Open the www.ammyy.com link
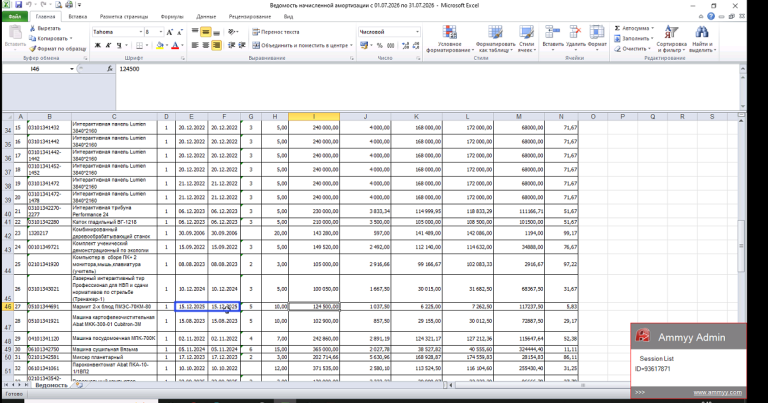 pyautogui.click(x=718, y=393)
